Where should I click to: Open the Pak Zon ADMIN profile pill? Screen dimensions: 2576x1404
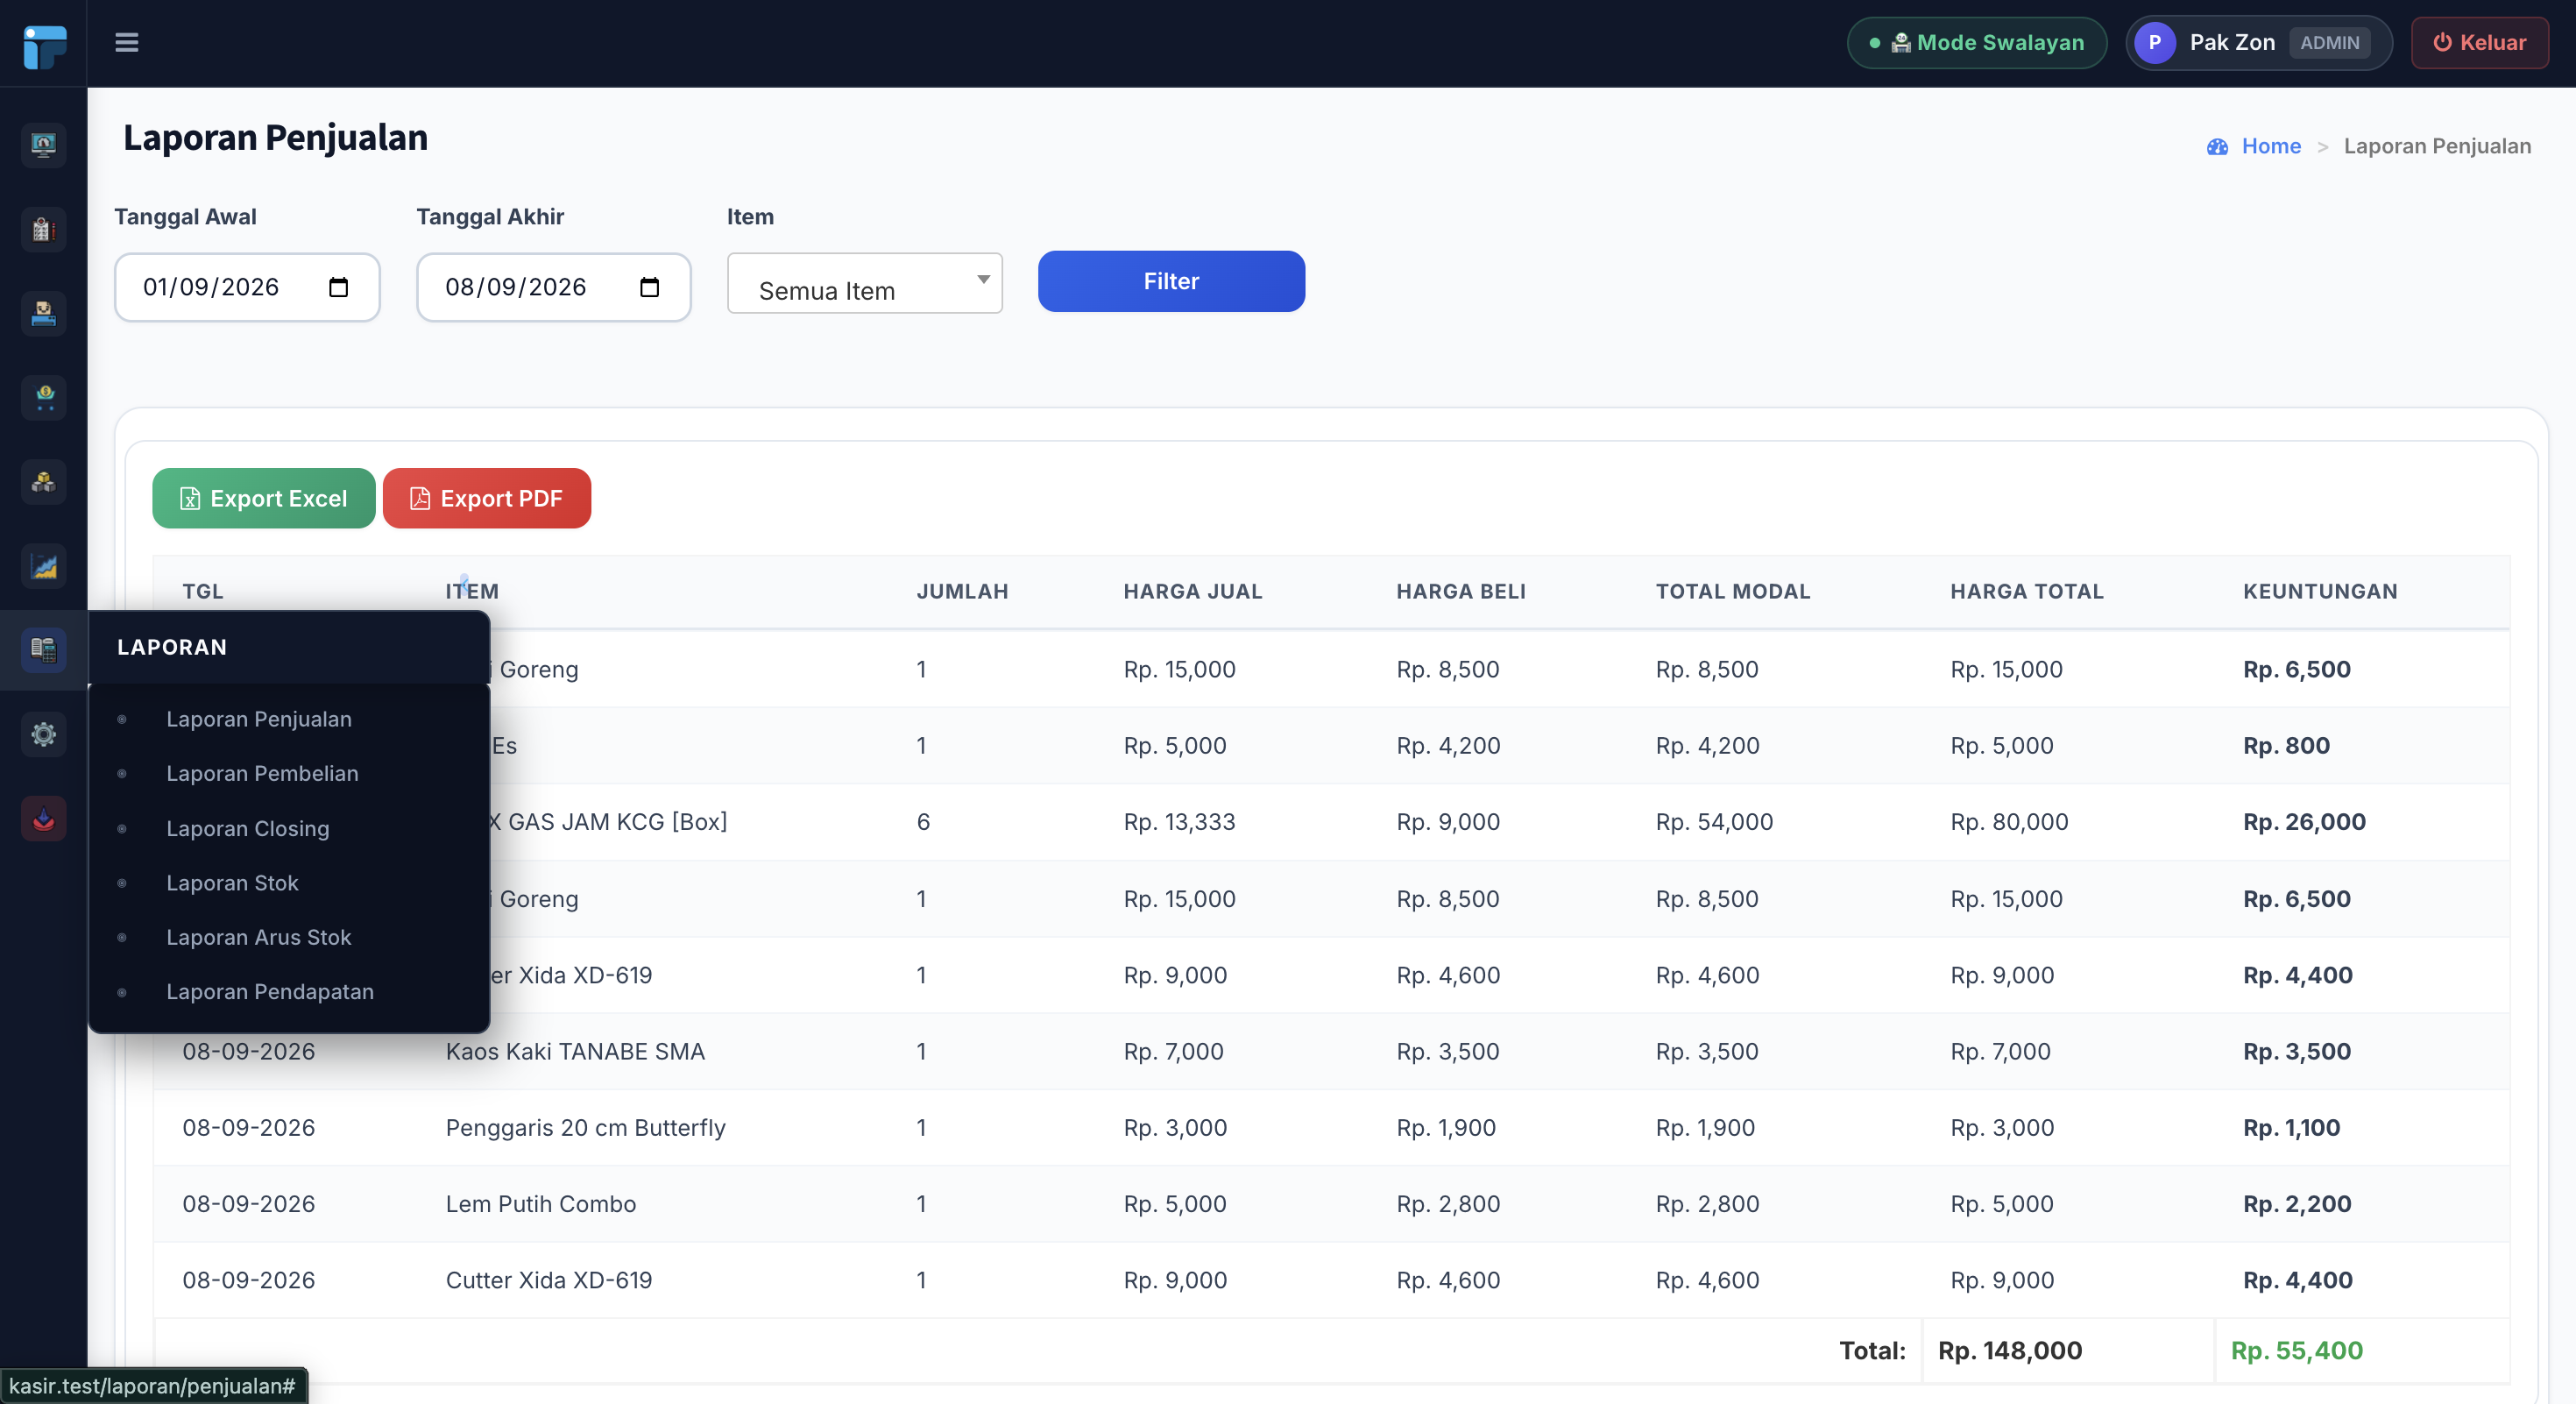tap(2258, 42)
